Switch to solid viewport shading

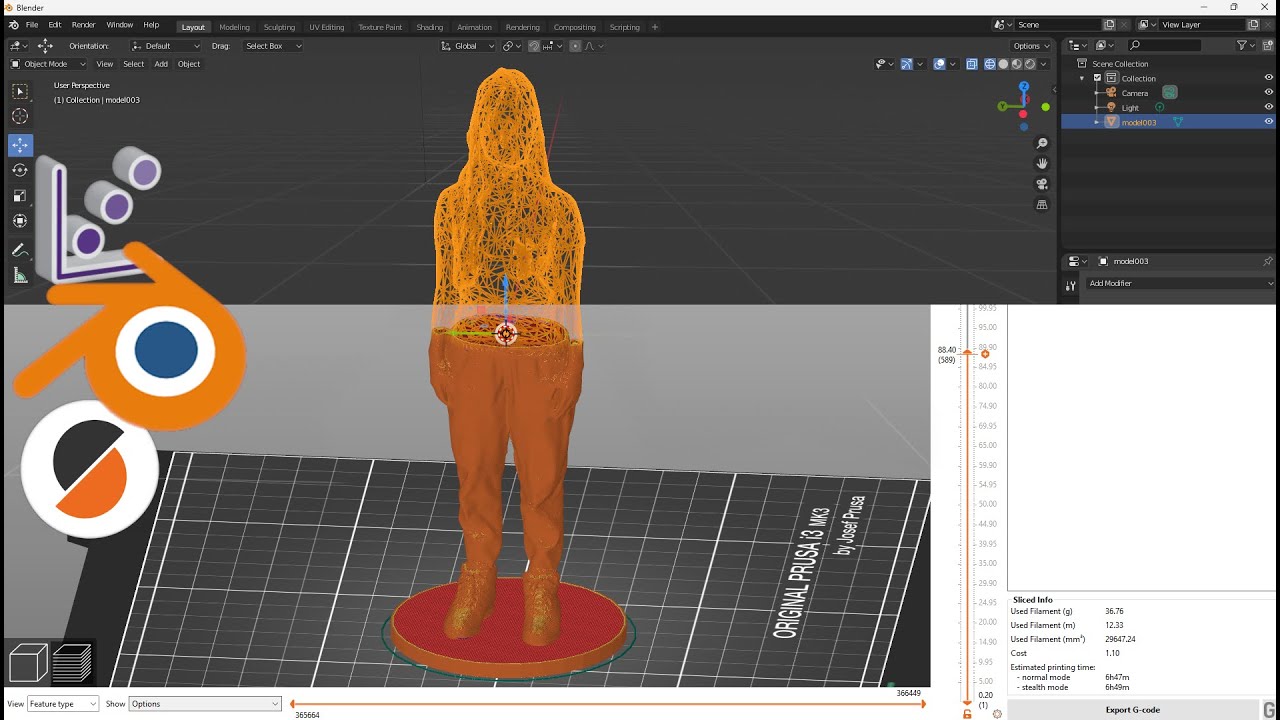pyautogui.click(x=1003, y=64)
